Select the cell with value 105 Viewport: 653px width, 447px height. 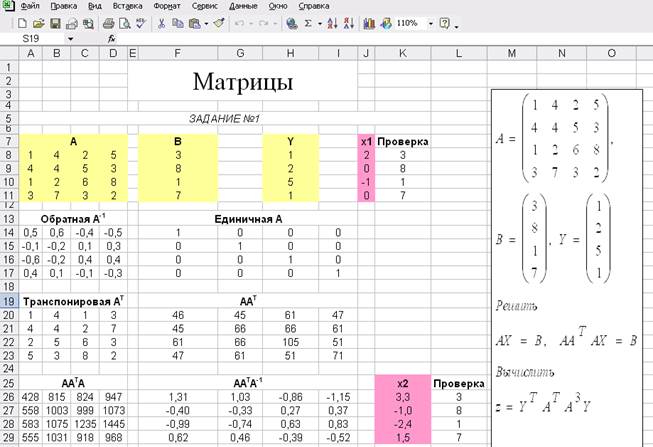290,342
